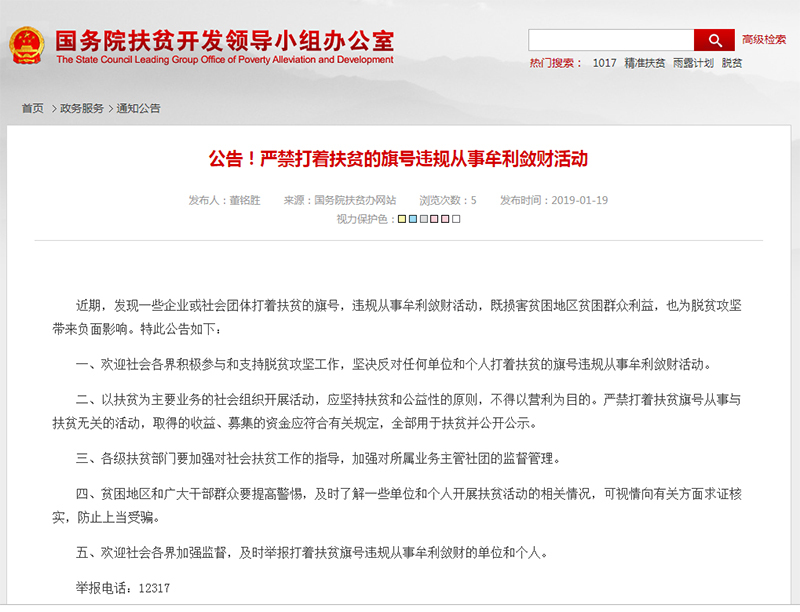Click item 二、以扶贫为主要业务的社会组织

tap(397, 411)
